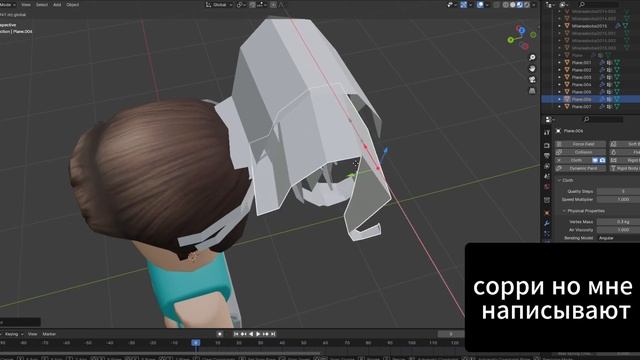Click the Quality Steps value field
Viewport: 640px width, 360px height.
[x=618, y=191]
